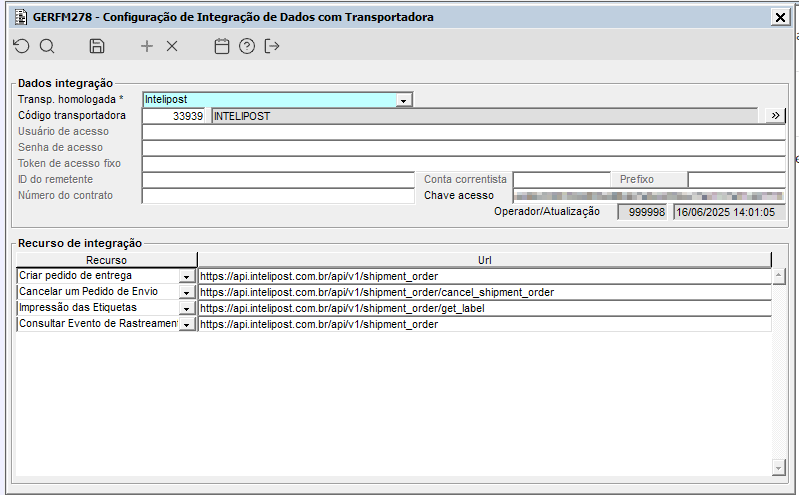Click the Intelipost combo box field

(270, 100)
